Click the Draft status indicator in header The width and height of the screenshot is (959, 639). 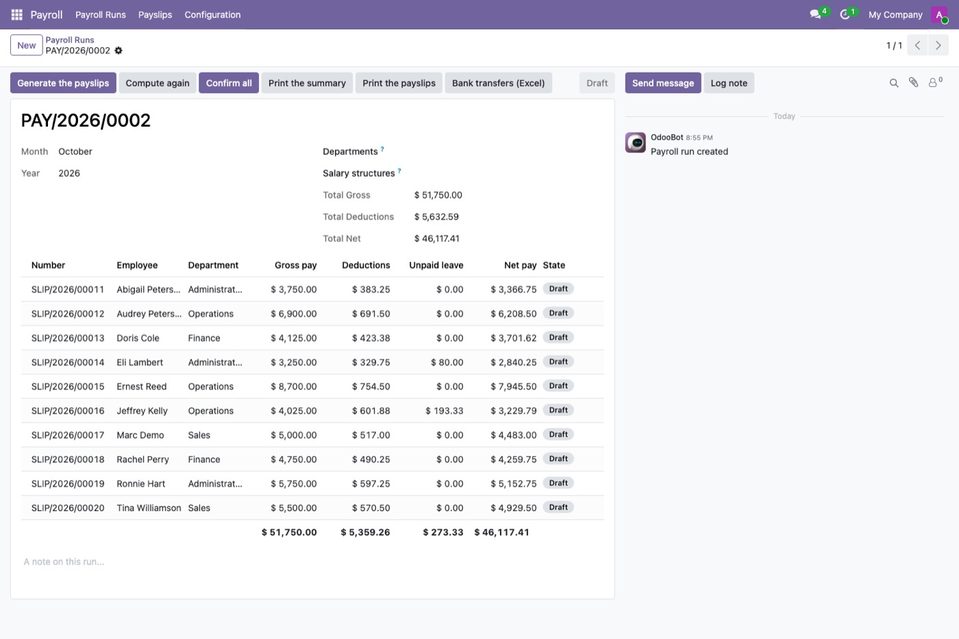click(597, 83)
